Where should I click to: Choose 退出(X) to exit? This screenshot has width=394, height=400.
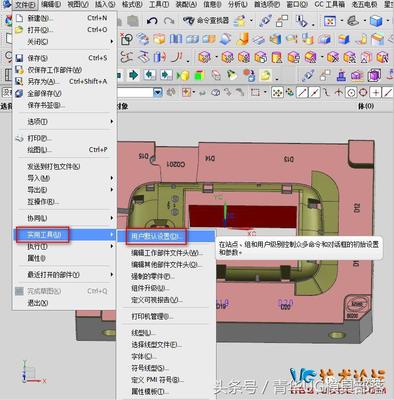point(64,303)
